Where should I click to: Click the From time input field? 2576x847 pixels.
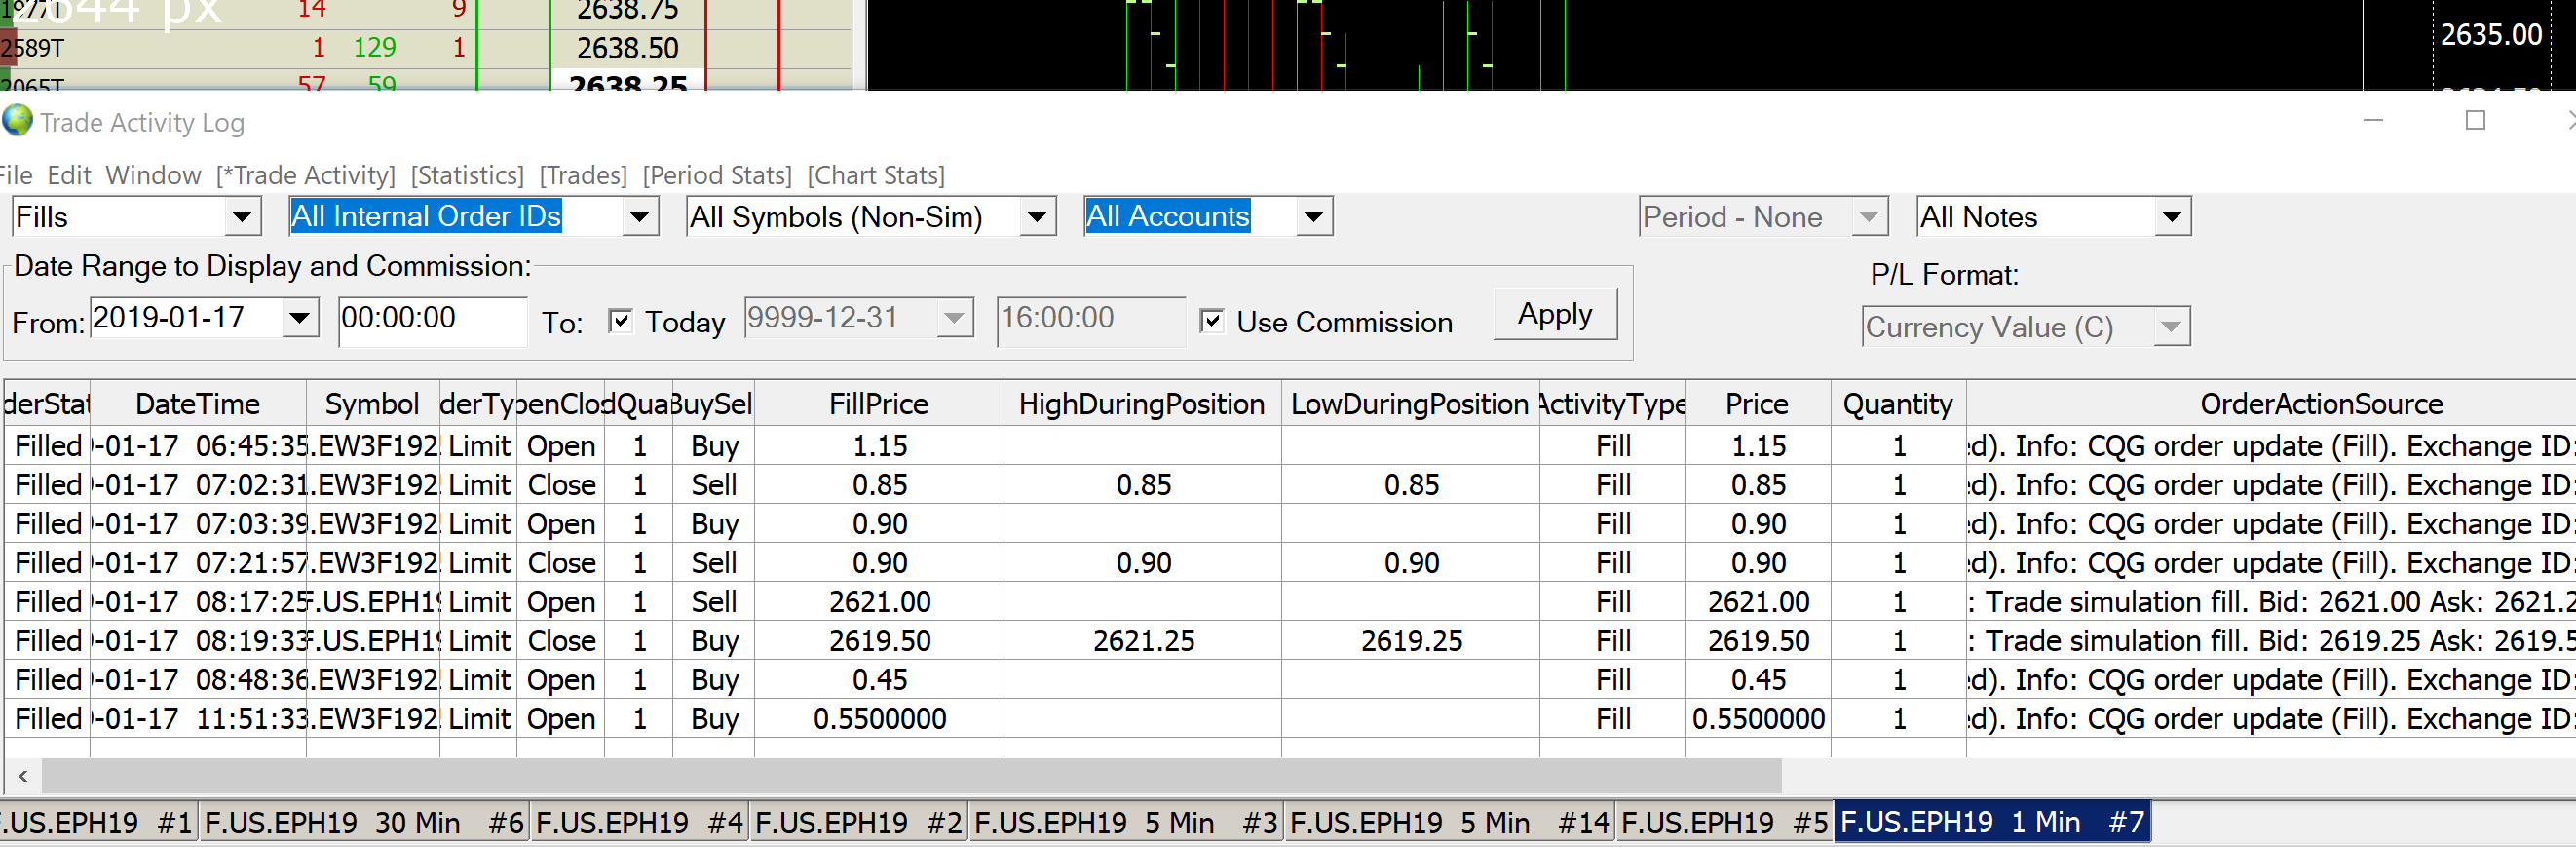[x=431, y=320]
